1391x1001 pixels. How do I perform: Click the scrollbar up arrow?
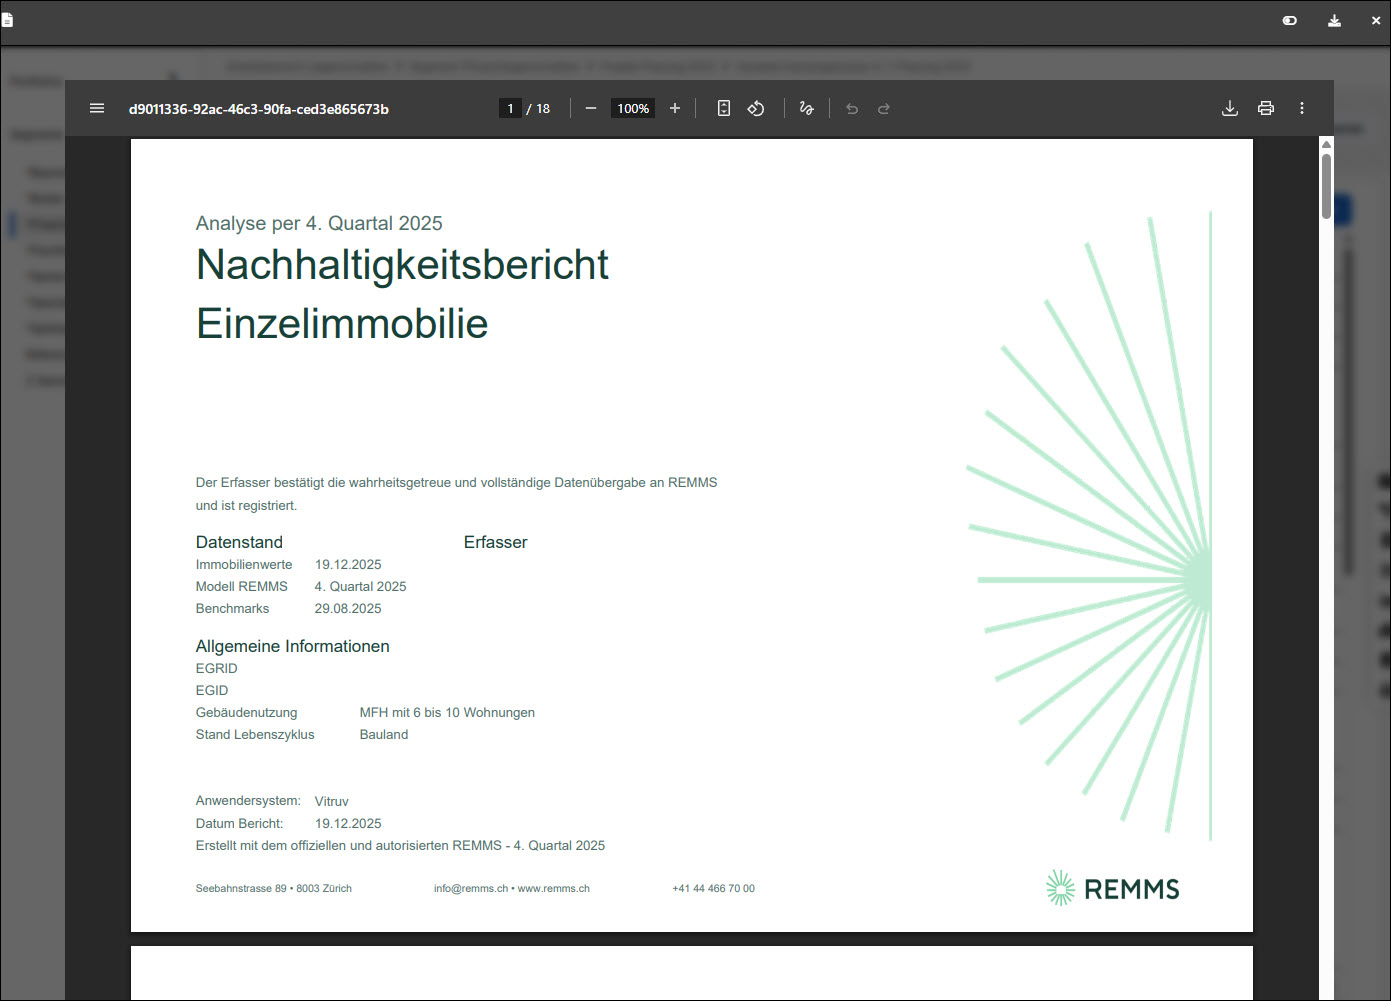[x=1326, y=144]
